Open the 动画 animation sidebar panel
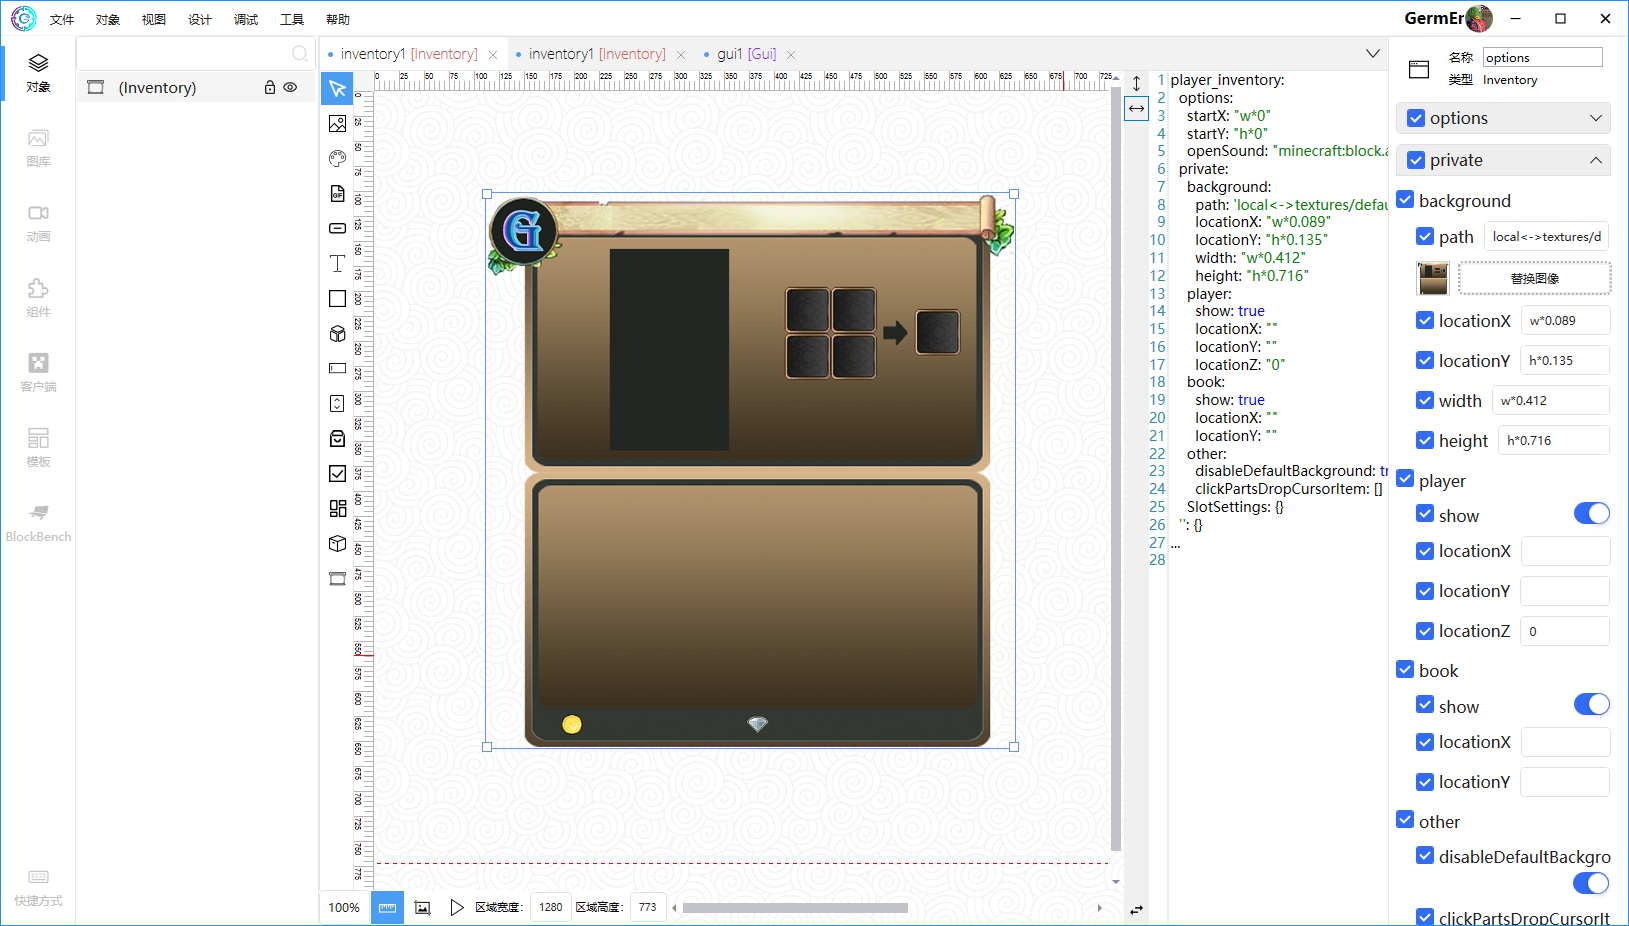The width and height of the screenshot is (1629, 926). [38, 223]
